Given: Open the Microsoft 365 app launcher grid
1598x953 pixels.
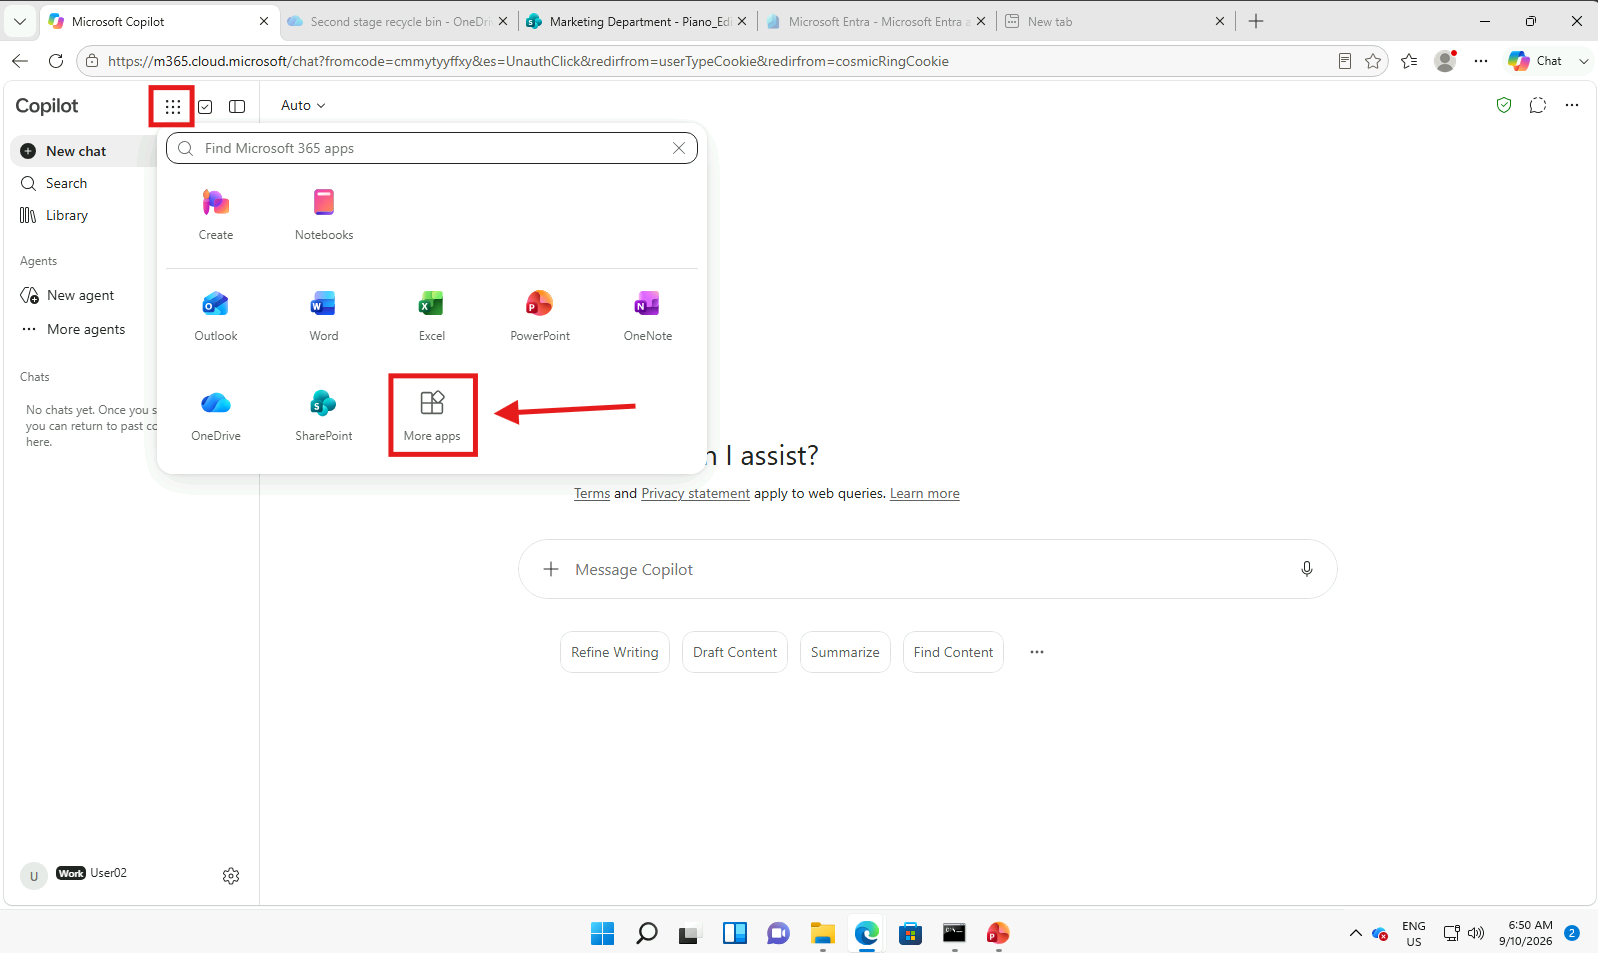Looking at the screenshot, I should (173, 106).
